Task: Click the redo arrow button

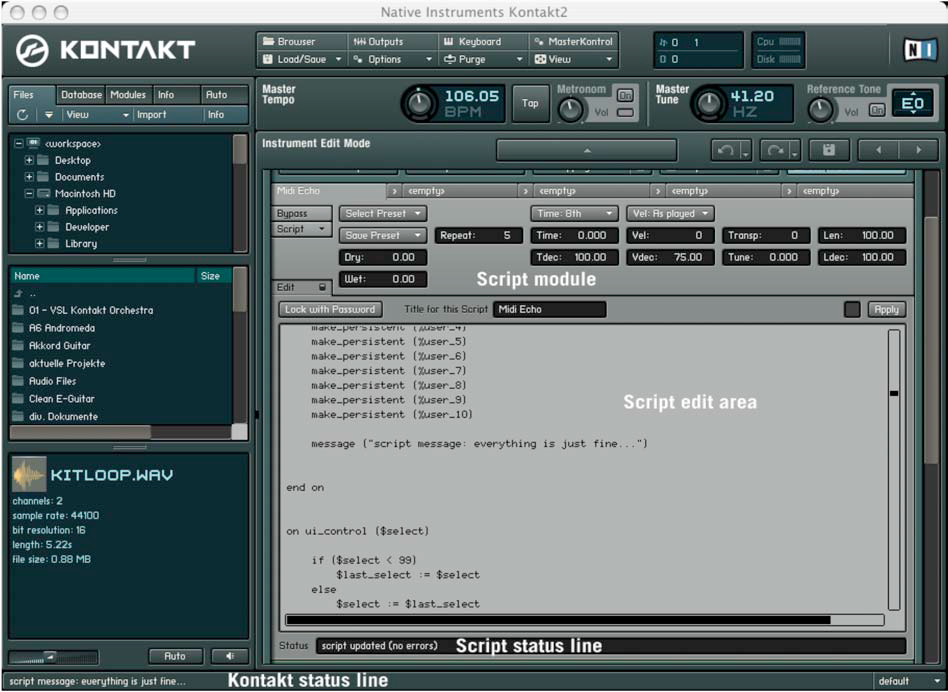Action: [774, 150]
